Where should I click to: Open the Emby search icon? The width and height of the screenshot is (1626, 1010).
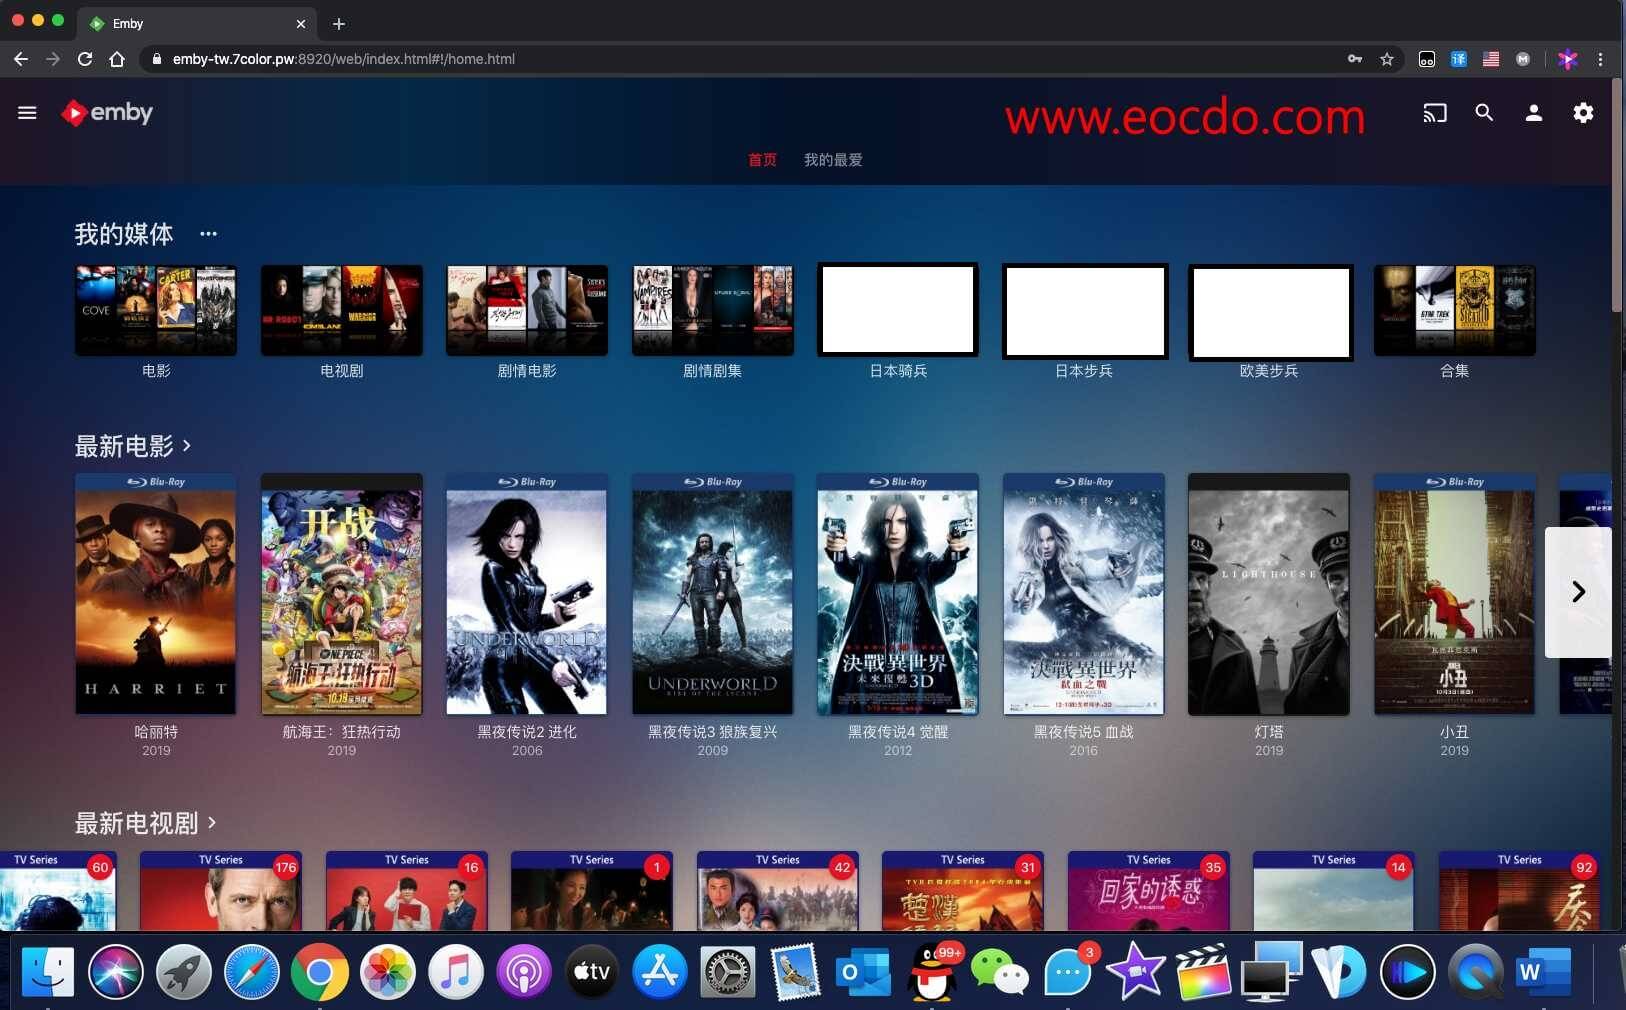coord(1484,113)
